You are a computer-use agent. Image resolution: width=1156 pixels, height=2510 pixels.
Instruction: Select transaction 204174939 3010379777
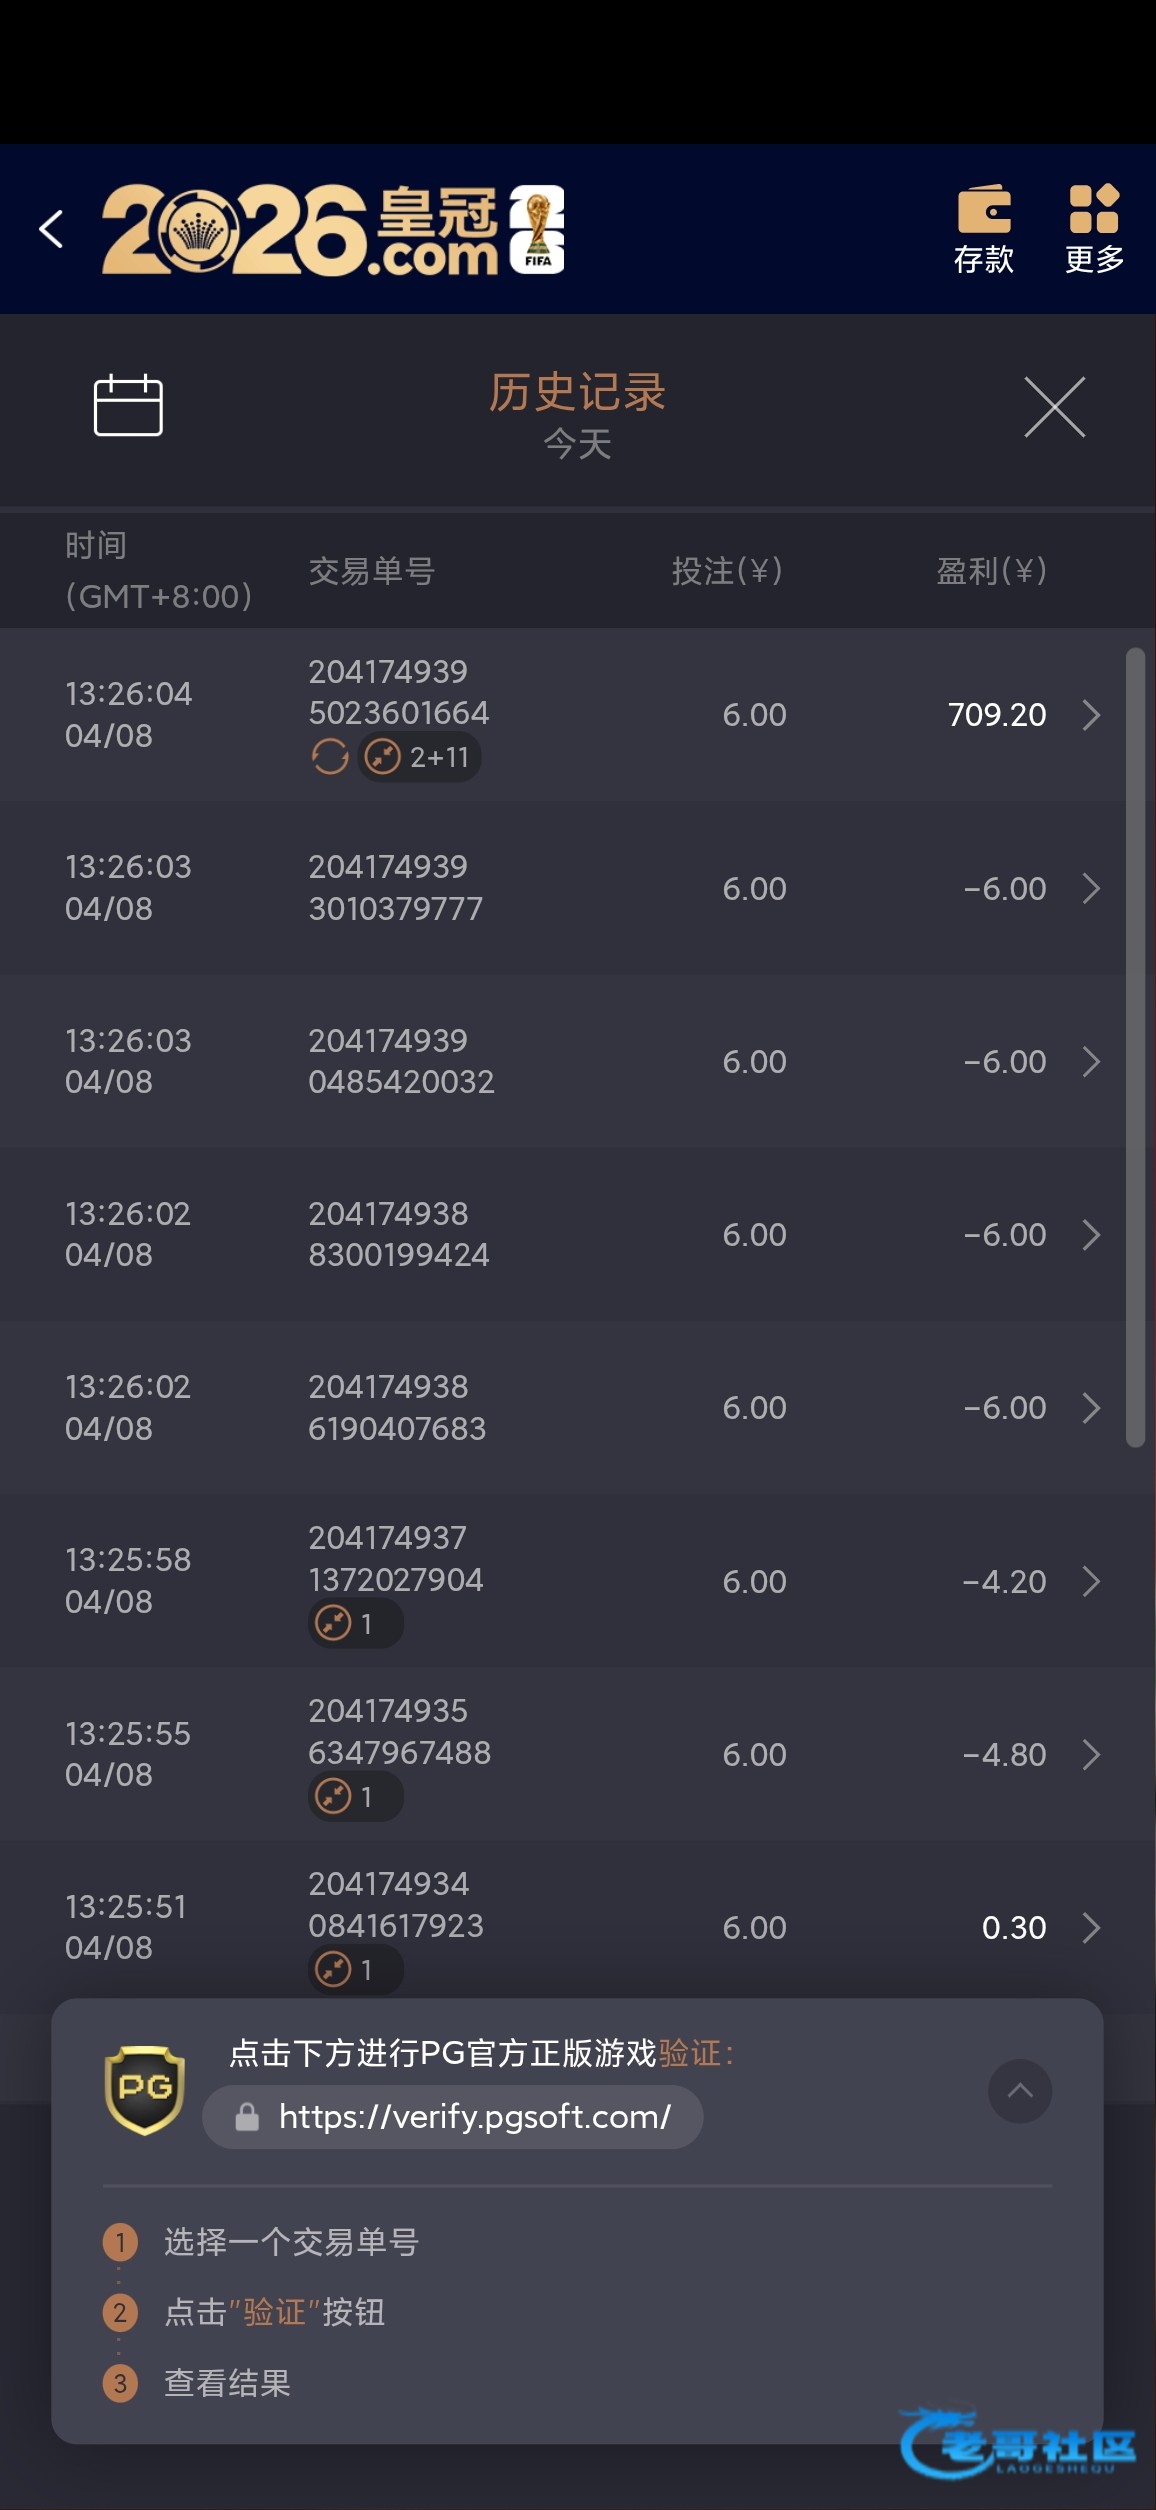click(x=395, y=888)
